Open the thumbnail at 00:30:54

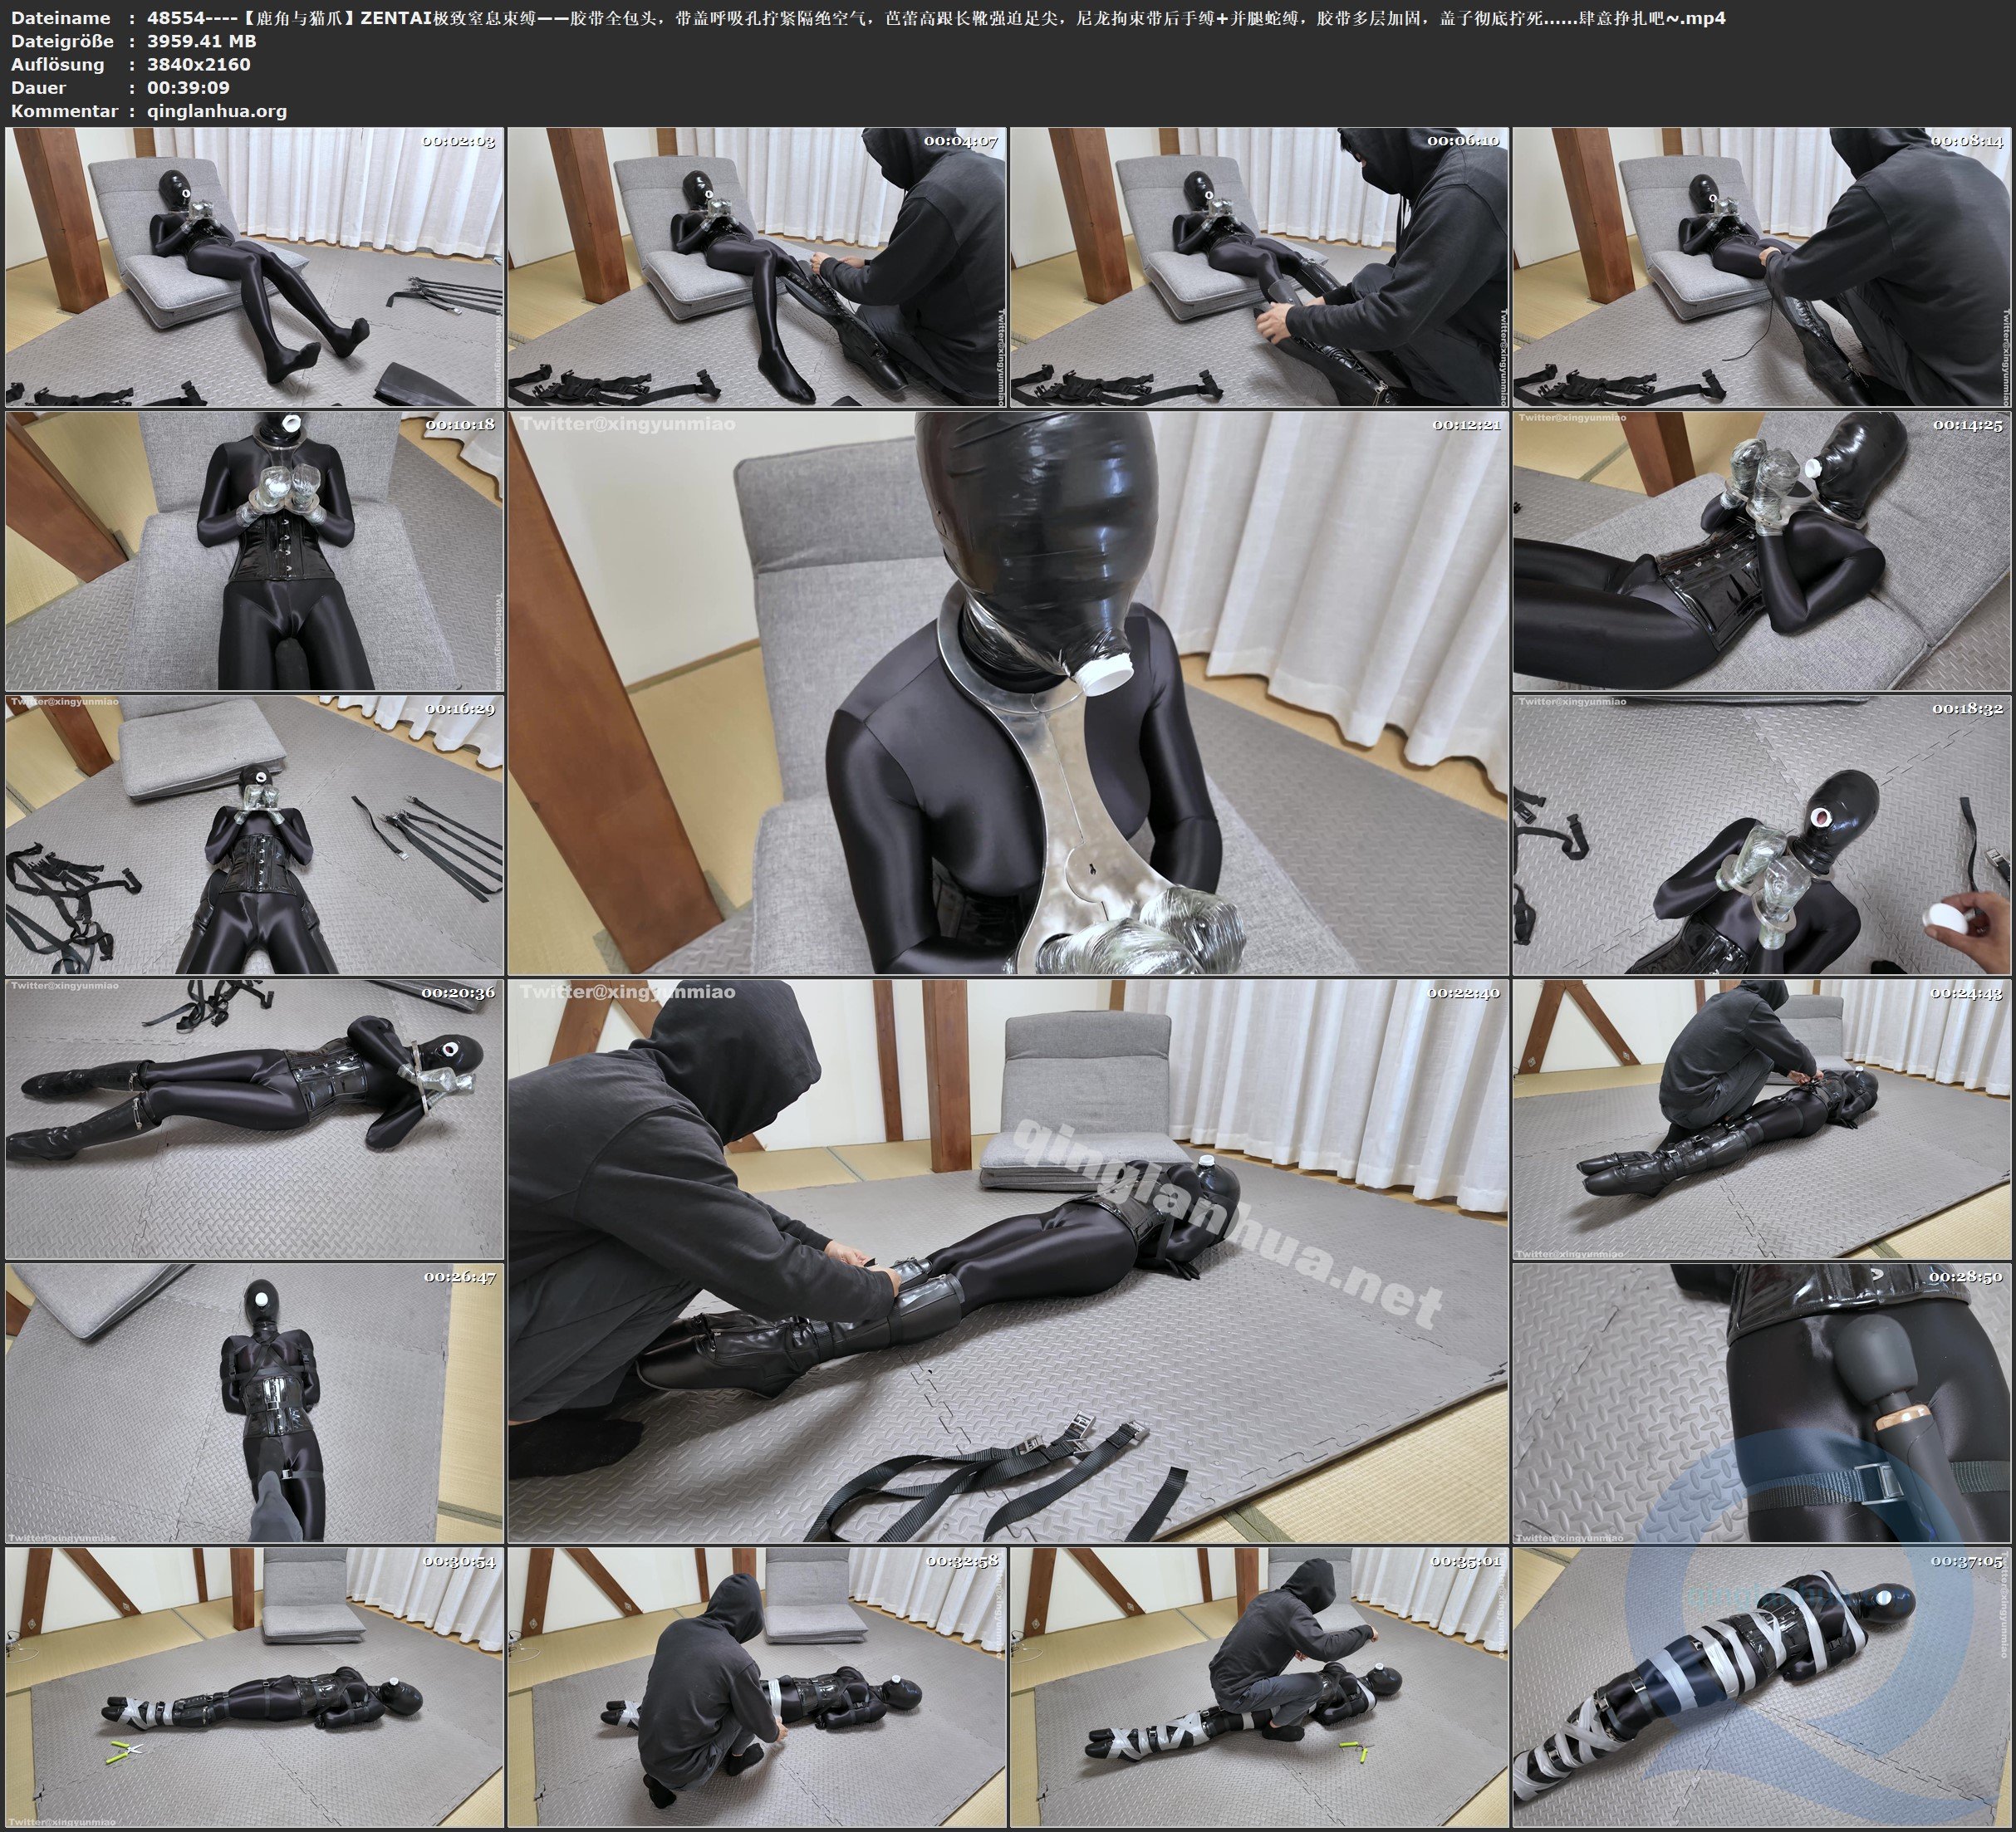point(254,1687)
